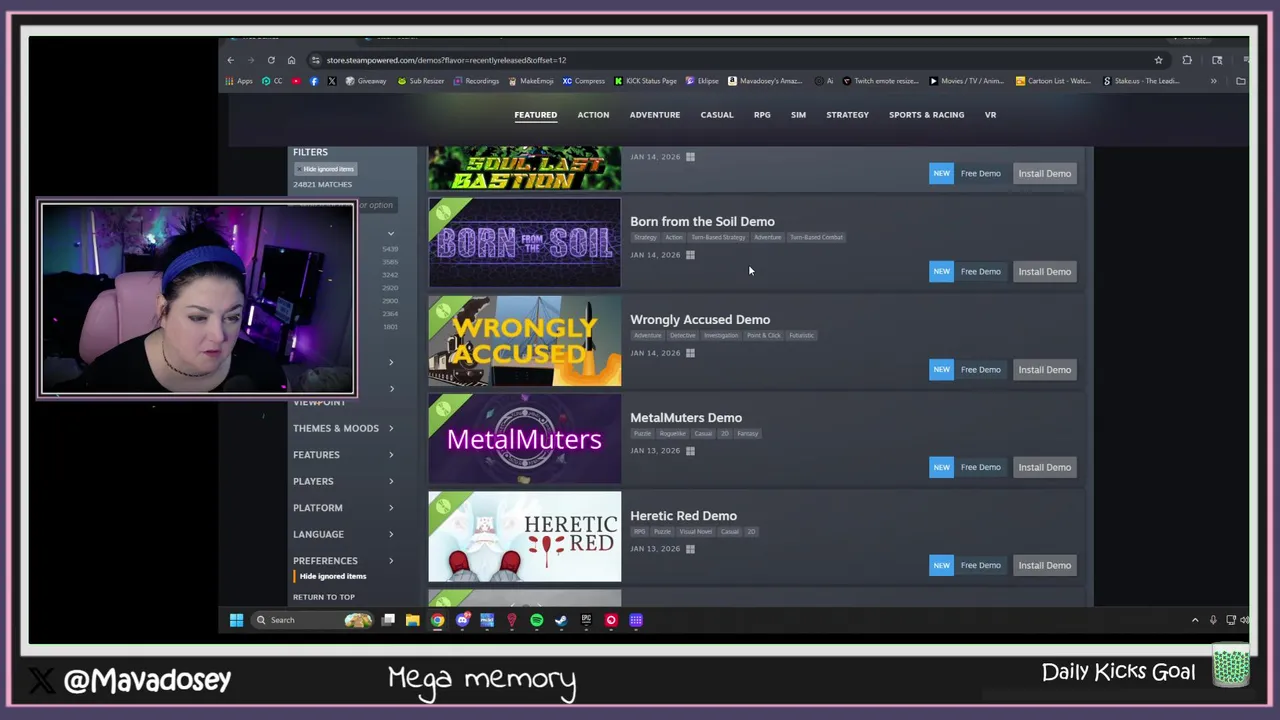Image resolution: width=1280 pixels, height=720 pixels.
Task: Switch to the ADVENTURE tab
Action: (x=655, y=115)
